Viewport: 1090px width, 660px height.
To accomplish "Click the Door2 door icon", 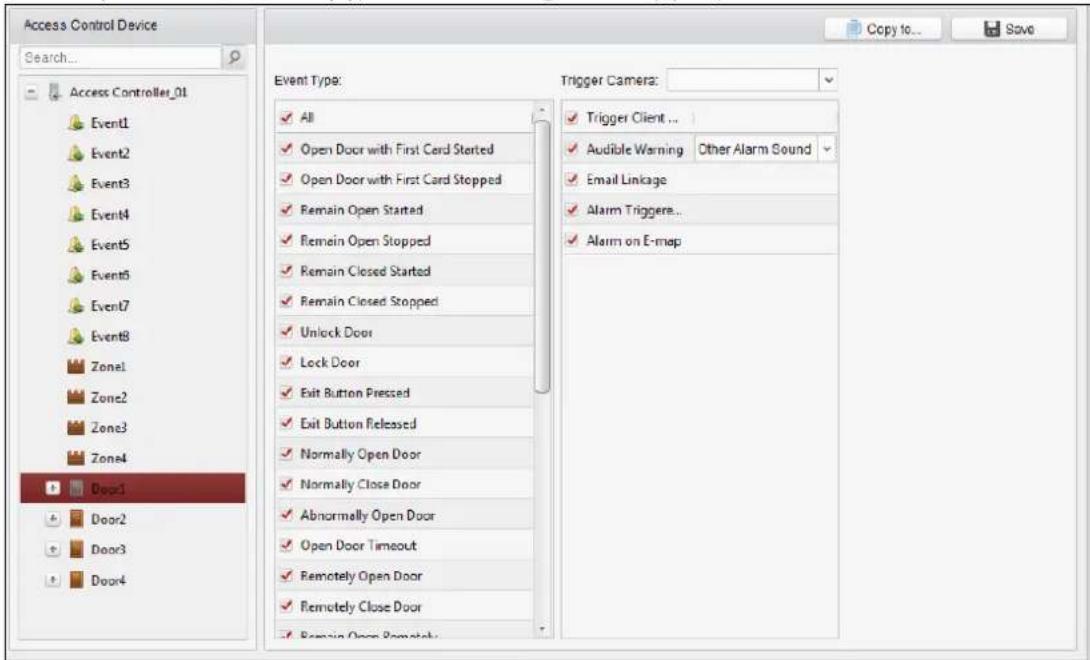I will pos(76,519).
